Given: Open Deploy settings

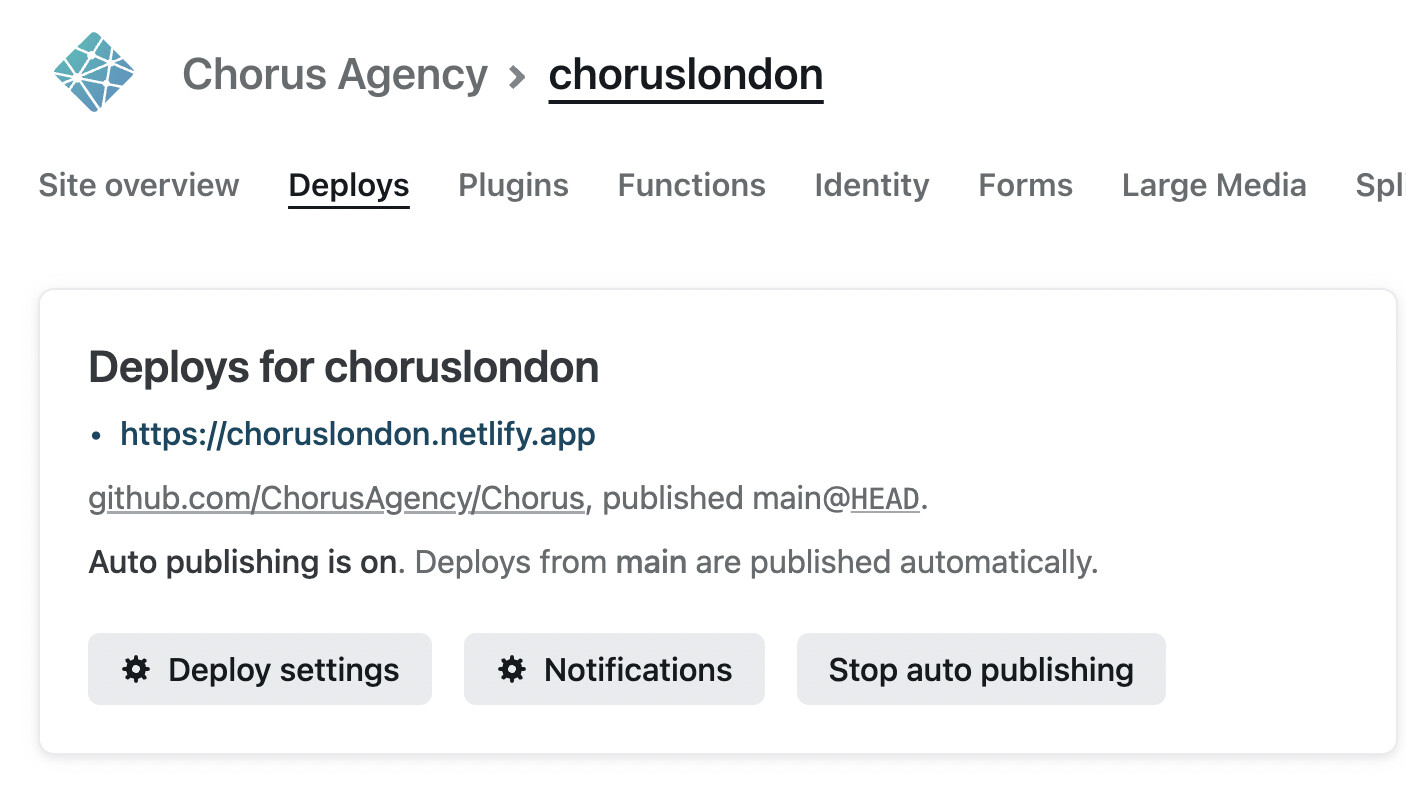Looking at the screenshot, I should (x=260, y=669).
